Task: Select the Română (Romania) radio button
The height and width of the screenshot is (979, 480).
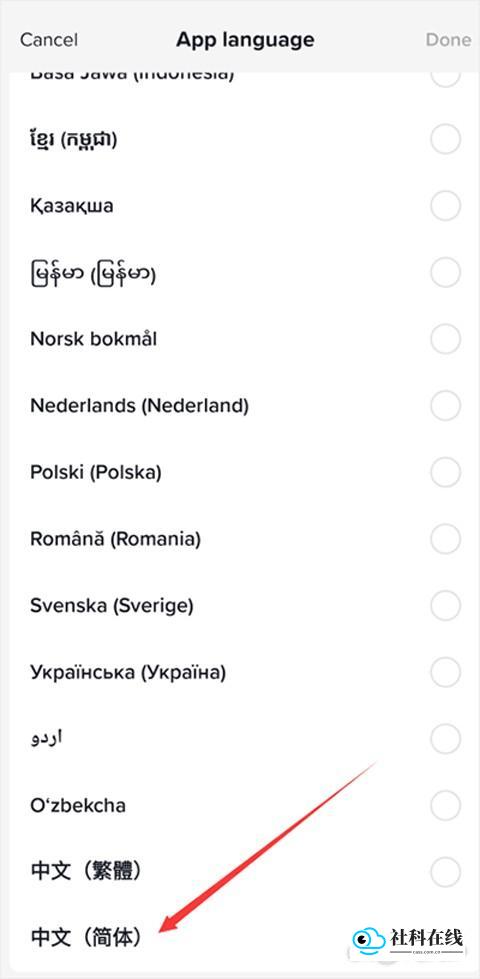Action: 446,539
